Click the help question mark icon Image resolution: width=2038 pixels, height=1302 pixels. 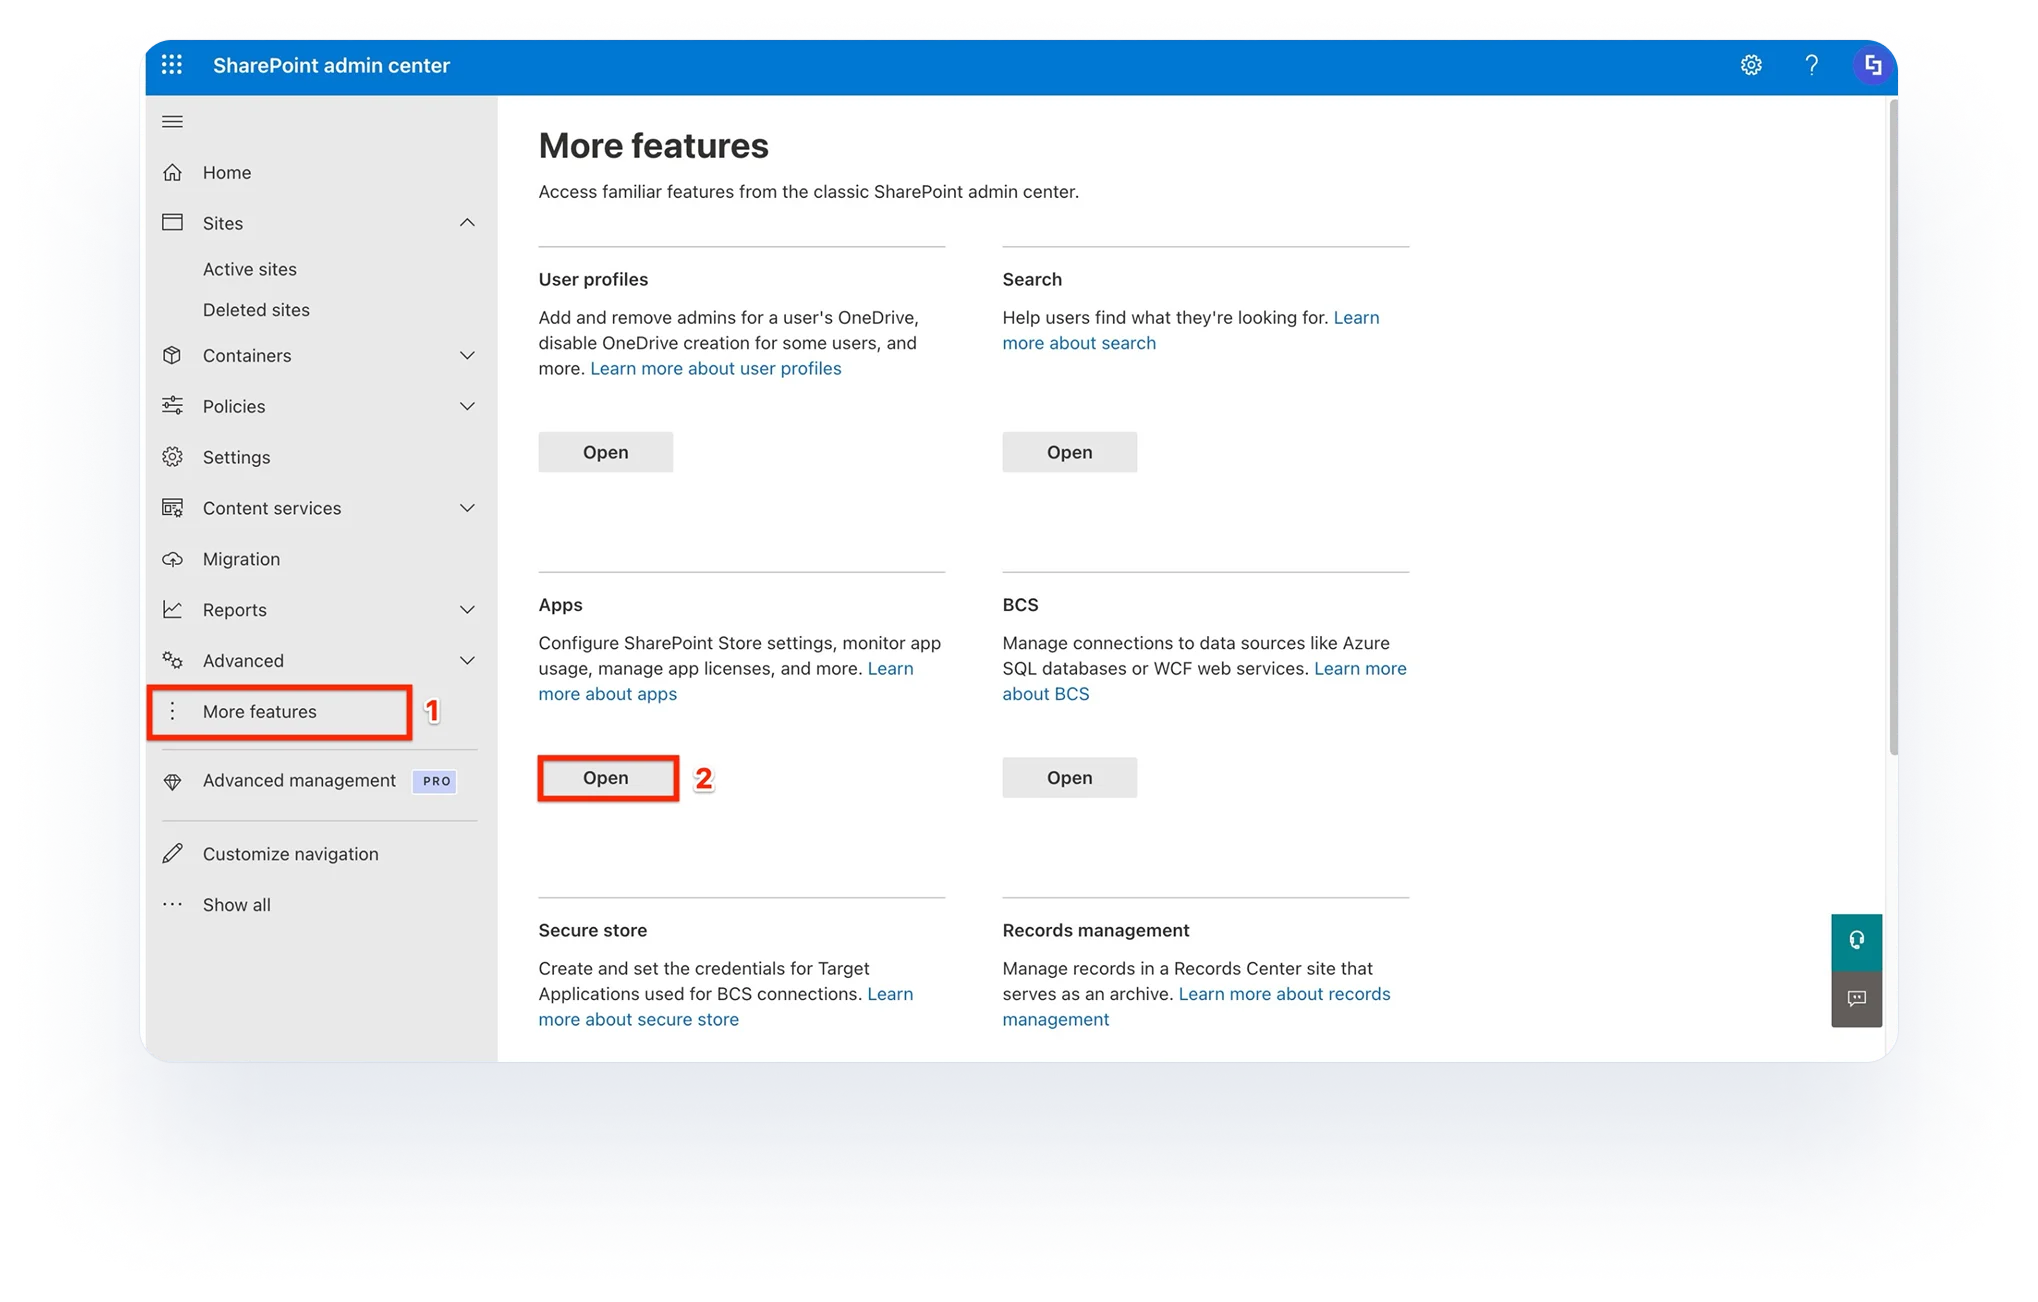(1812, 65)
